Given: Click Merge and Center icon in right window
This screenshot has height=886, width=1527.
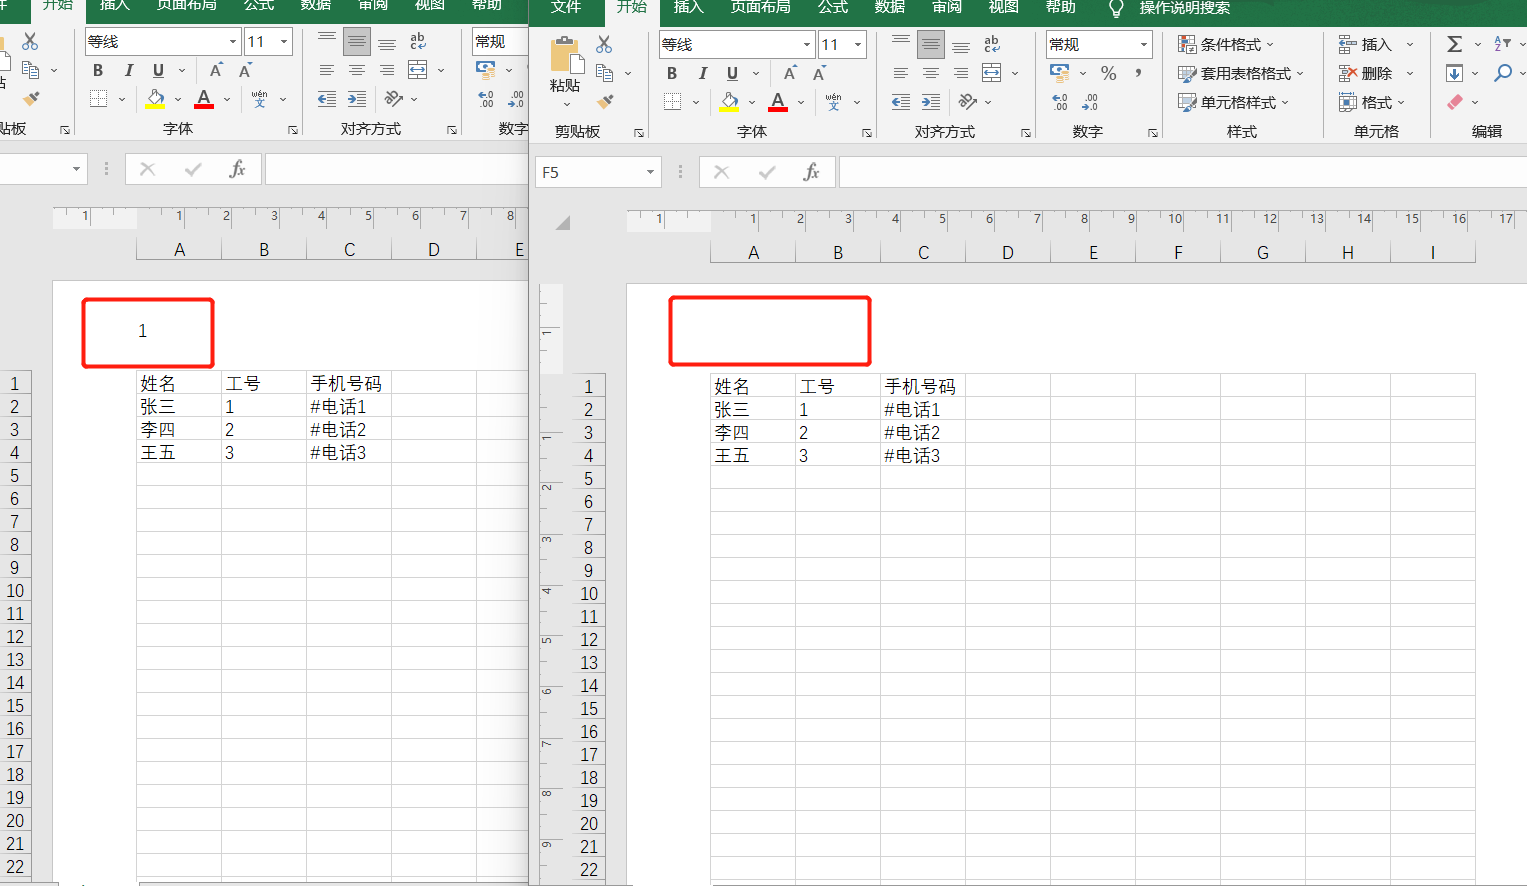Looking at the screenshot, I should 992,73.
